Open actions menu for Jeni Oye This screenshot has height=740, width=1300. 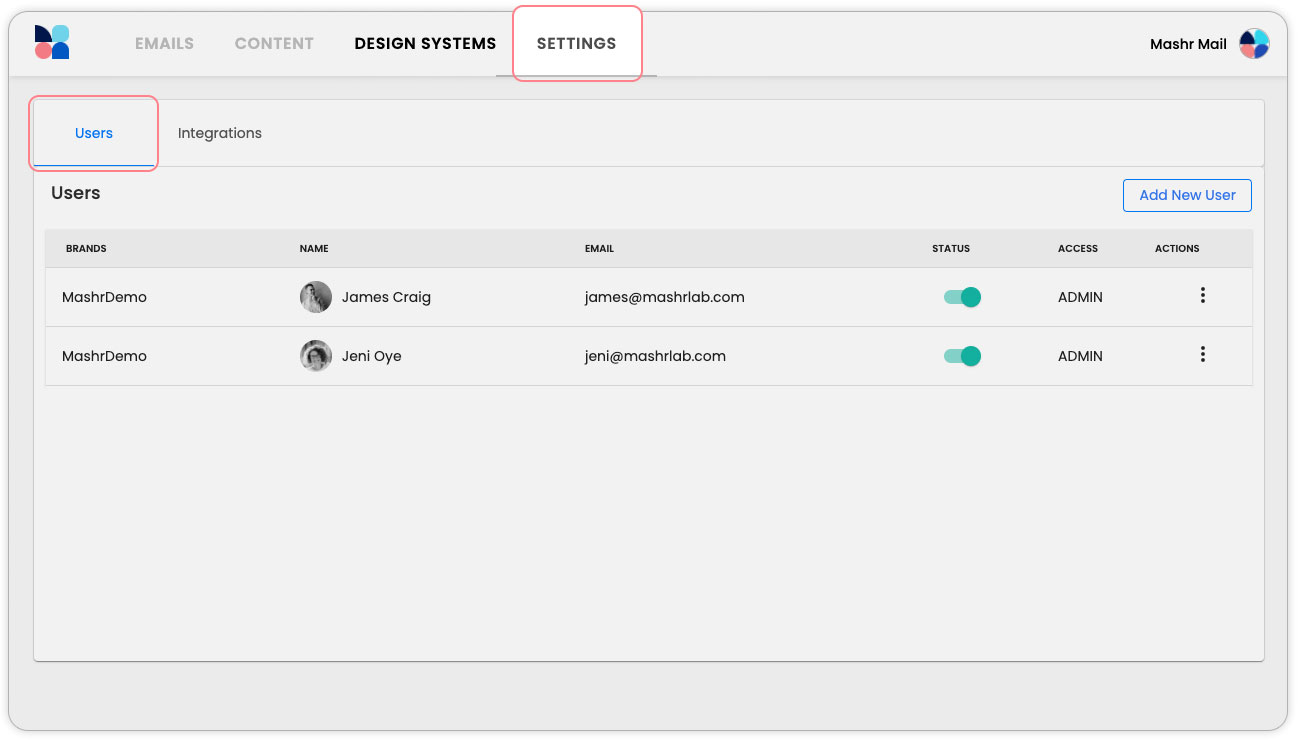click(x=1202, y=355)
